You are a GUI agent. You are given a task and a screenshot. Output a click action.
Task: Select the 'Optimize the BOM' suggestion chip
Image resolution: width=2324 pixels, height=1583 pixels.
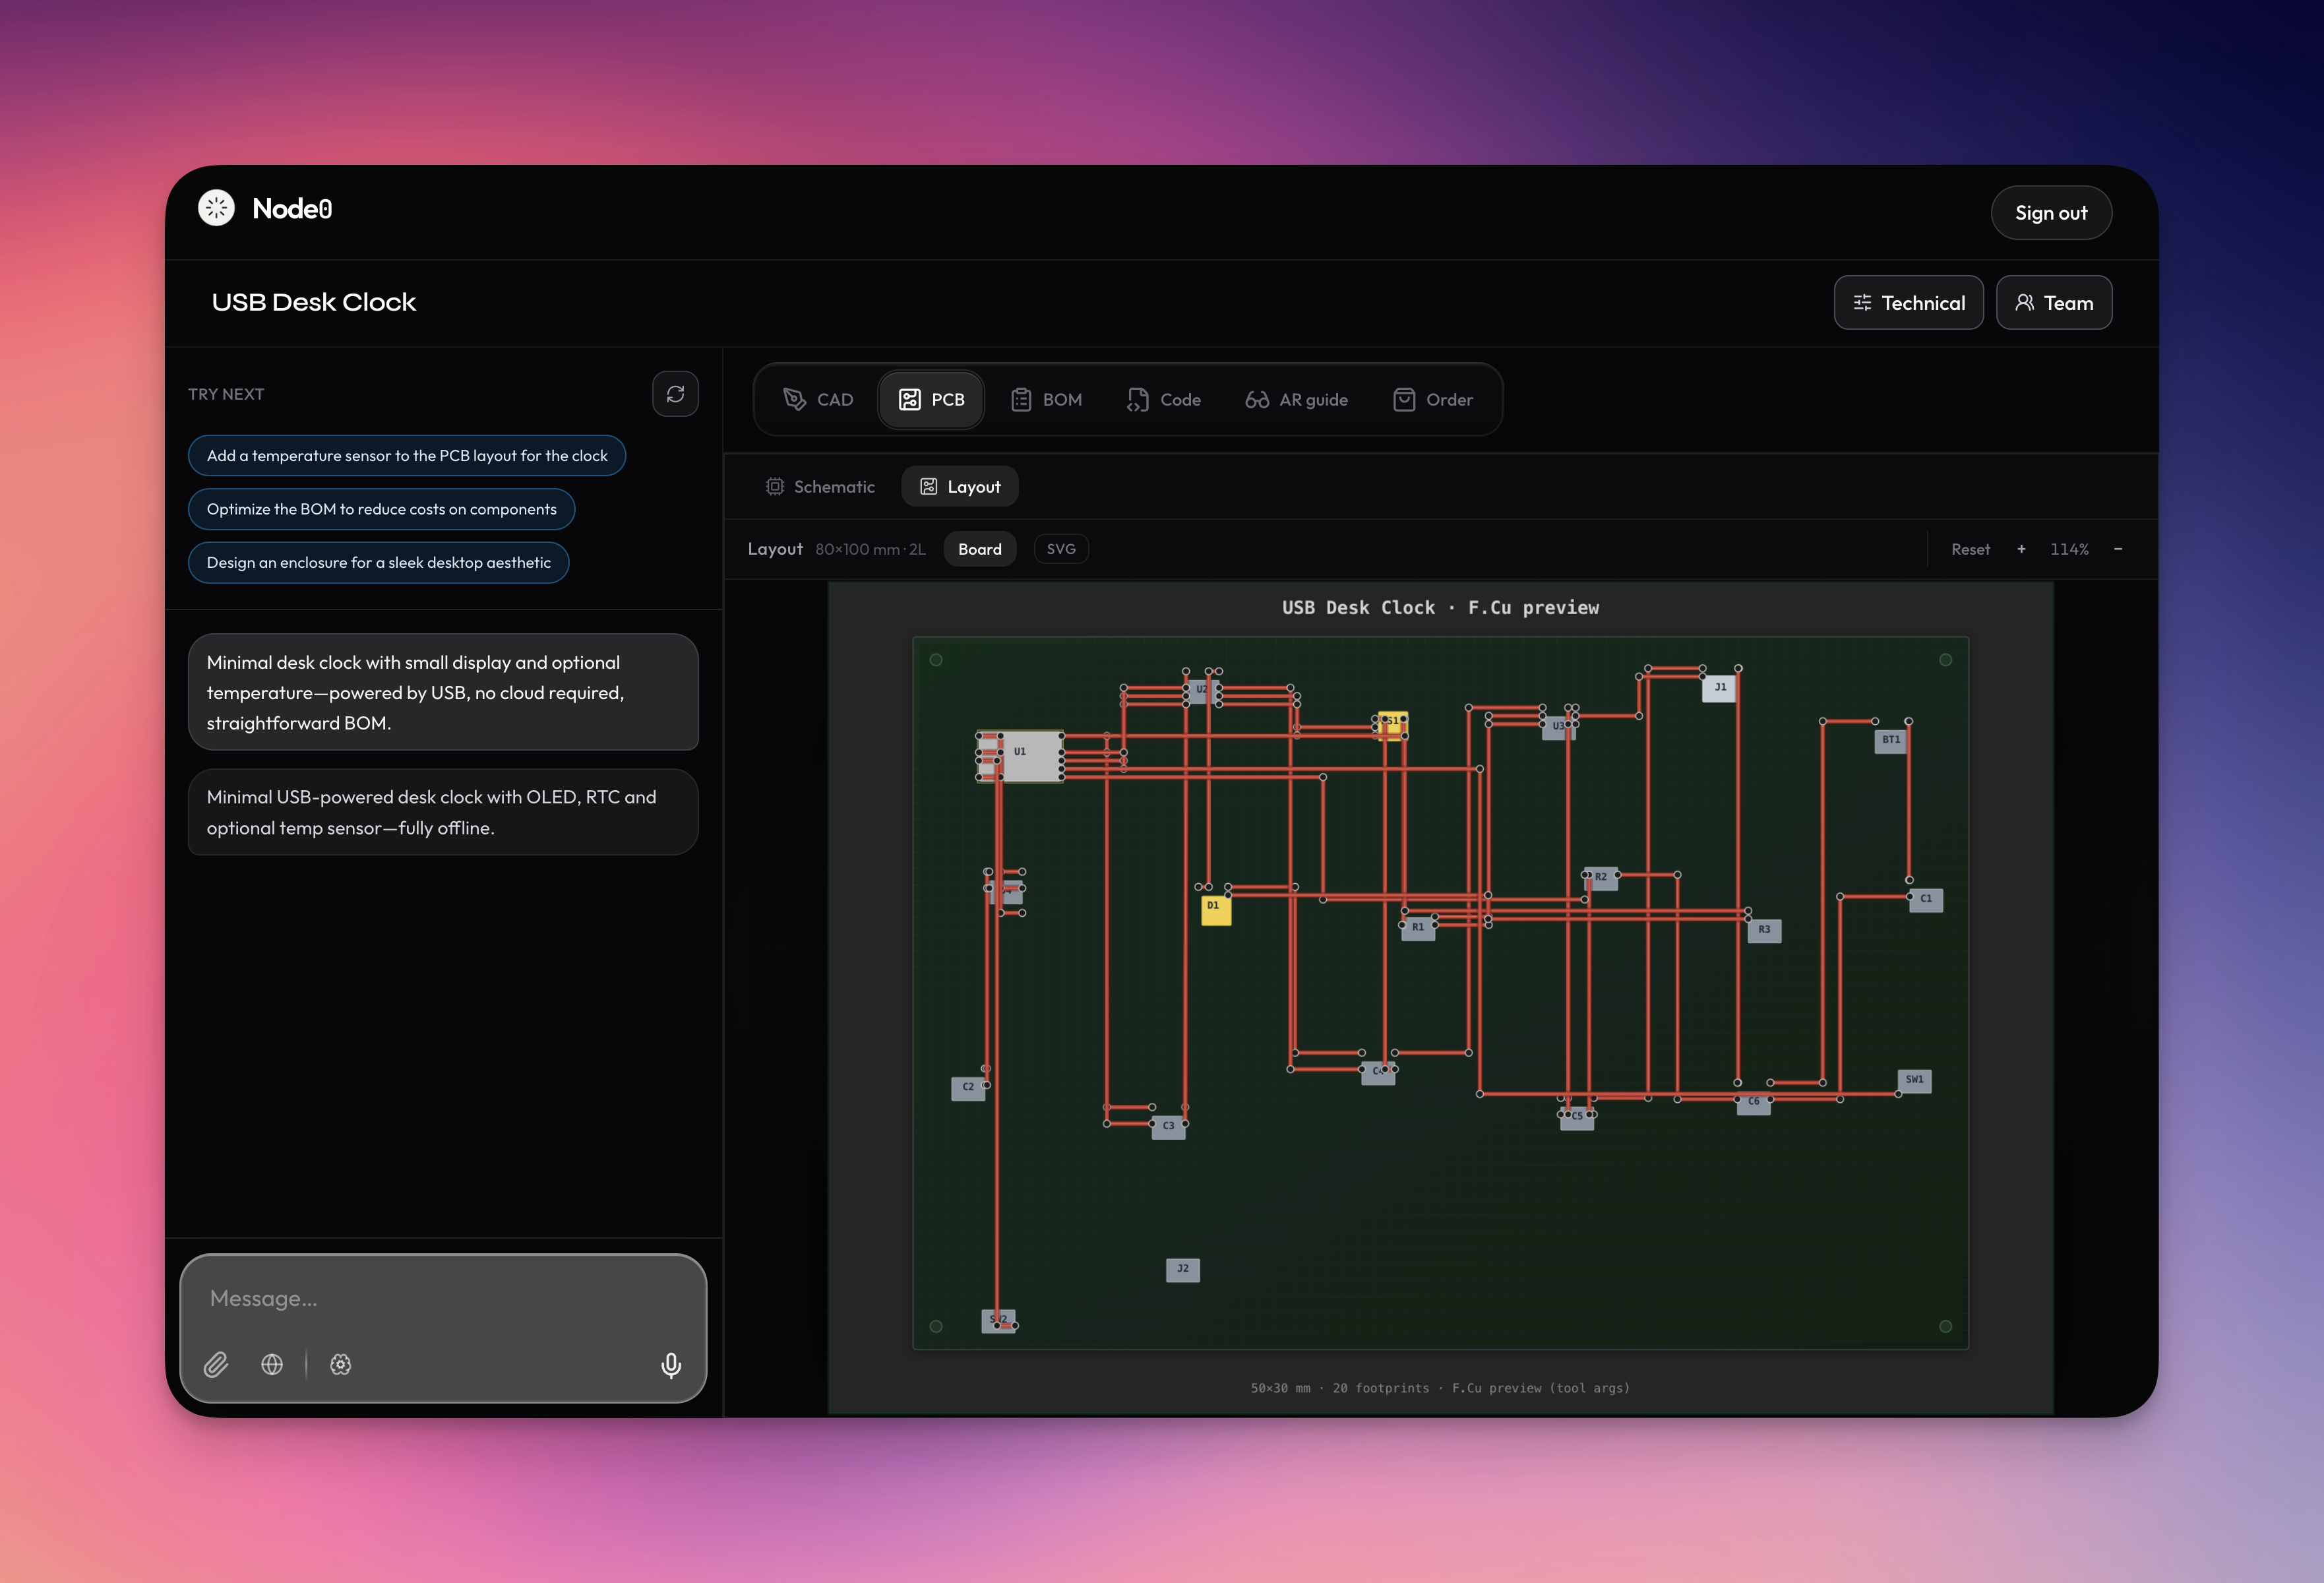(x=381, y=509)
